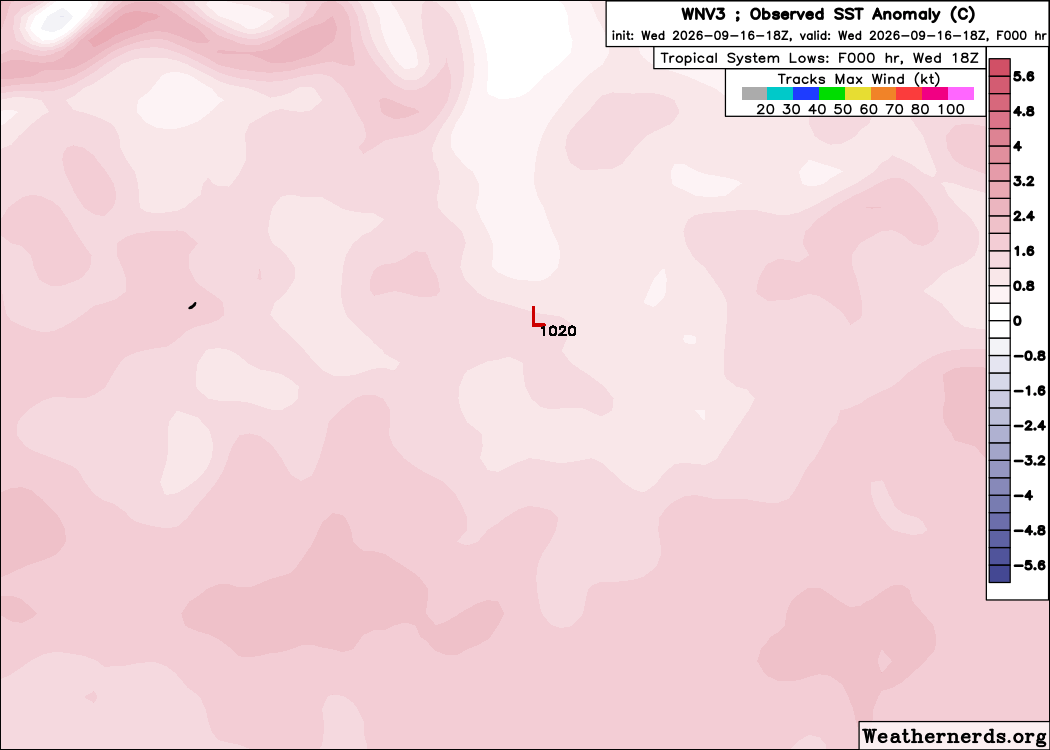
Task: Select the green 50 kt wind swatch
Action: click(832, 94)
